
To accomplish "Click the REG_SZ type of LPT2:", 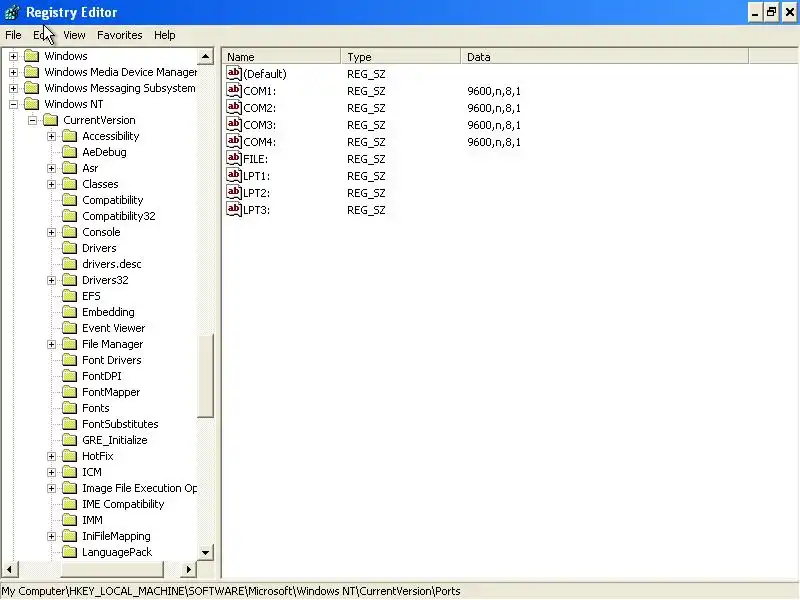I will pos(366,193).
